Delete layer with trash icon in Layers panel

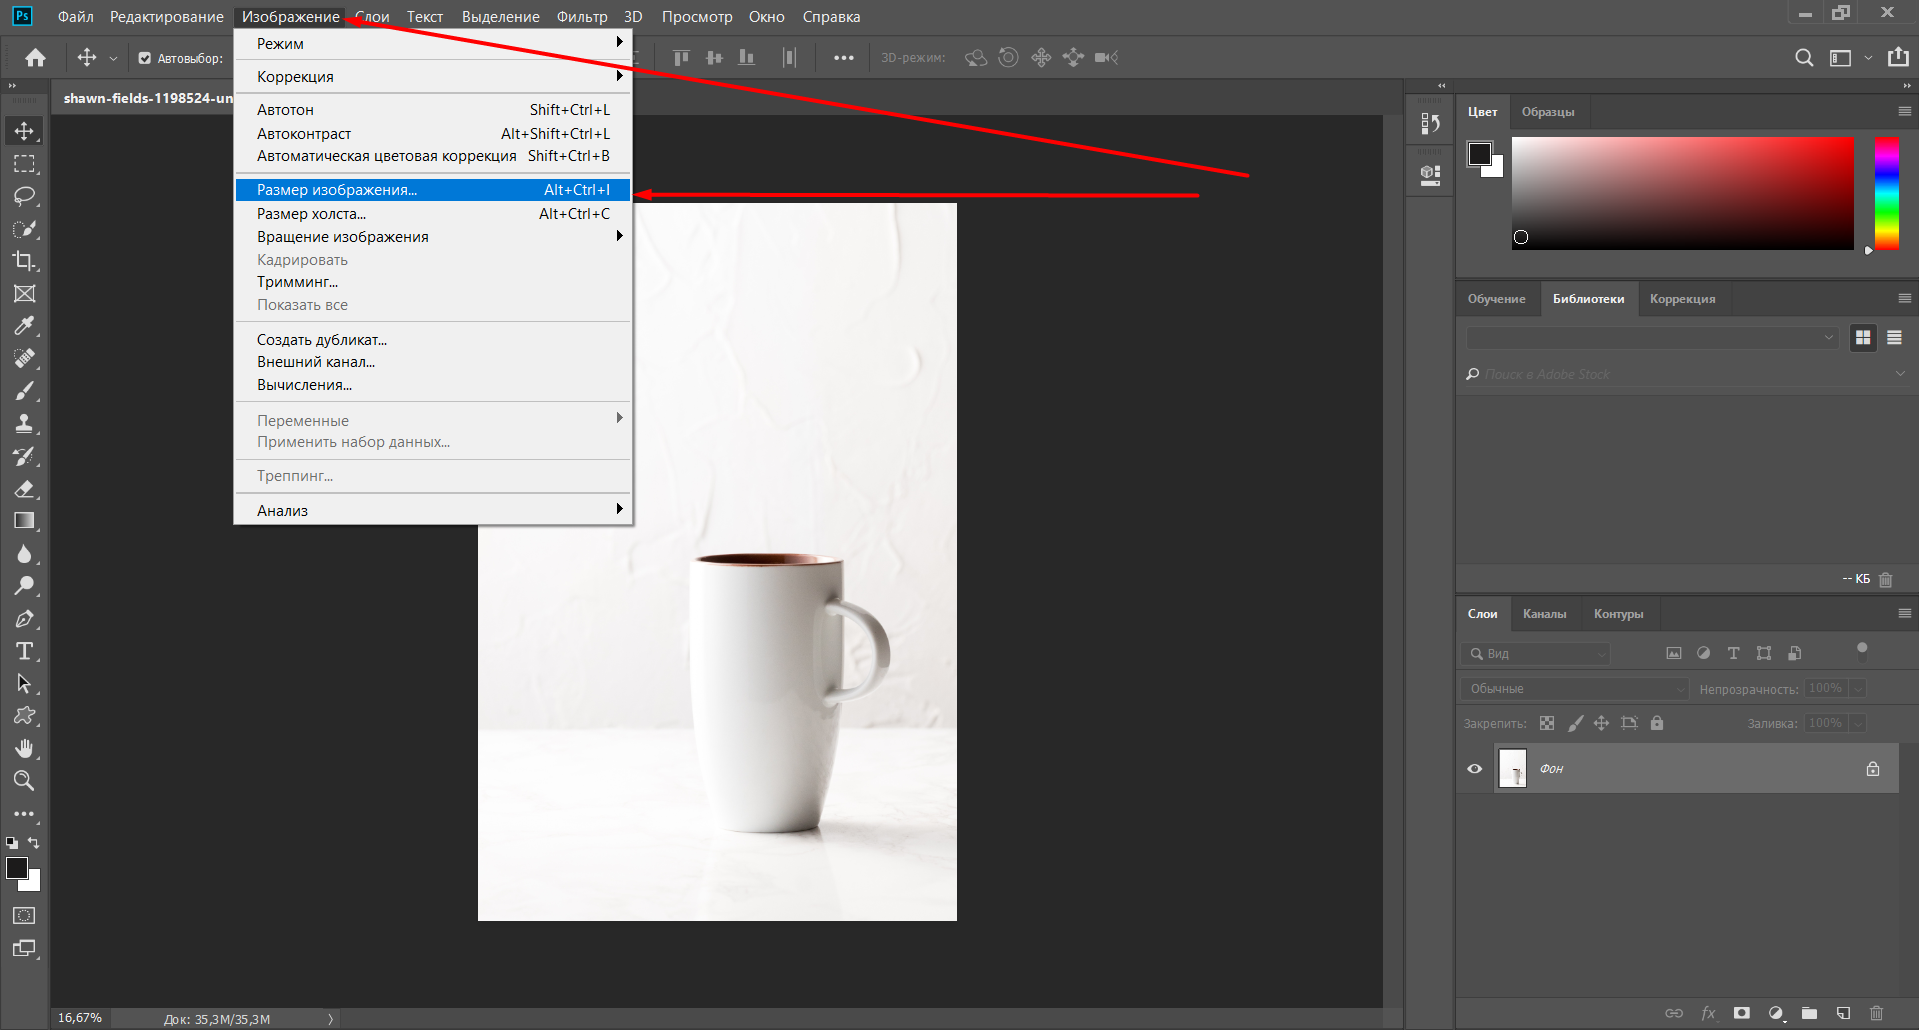click(1876, 1013)
